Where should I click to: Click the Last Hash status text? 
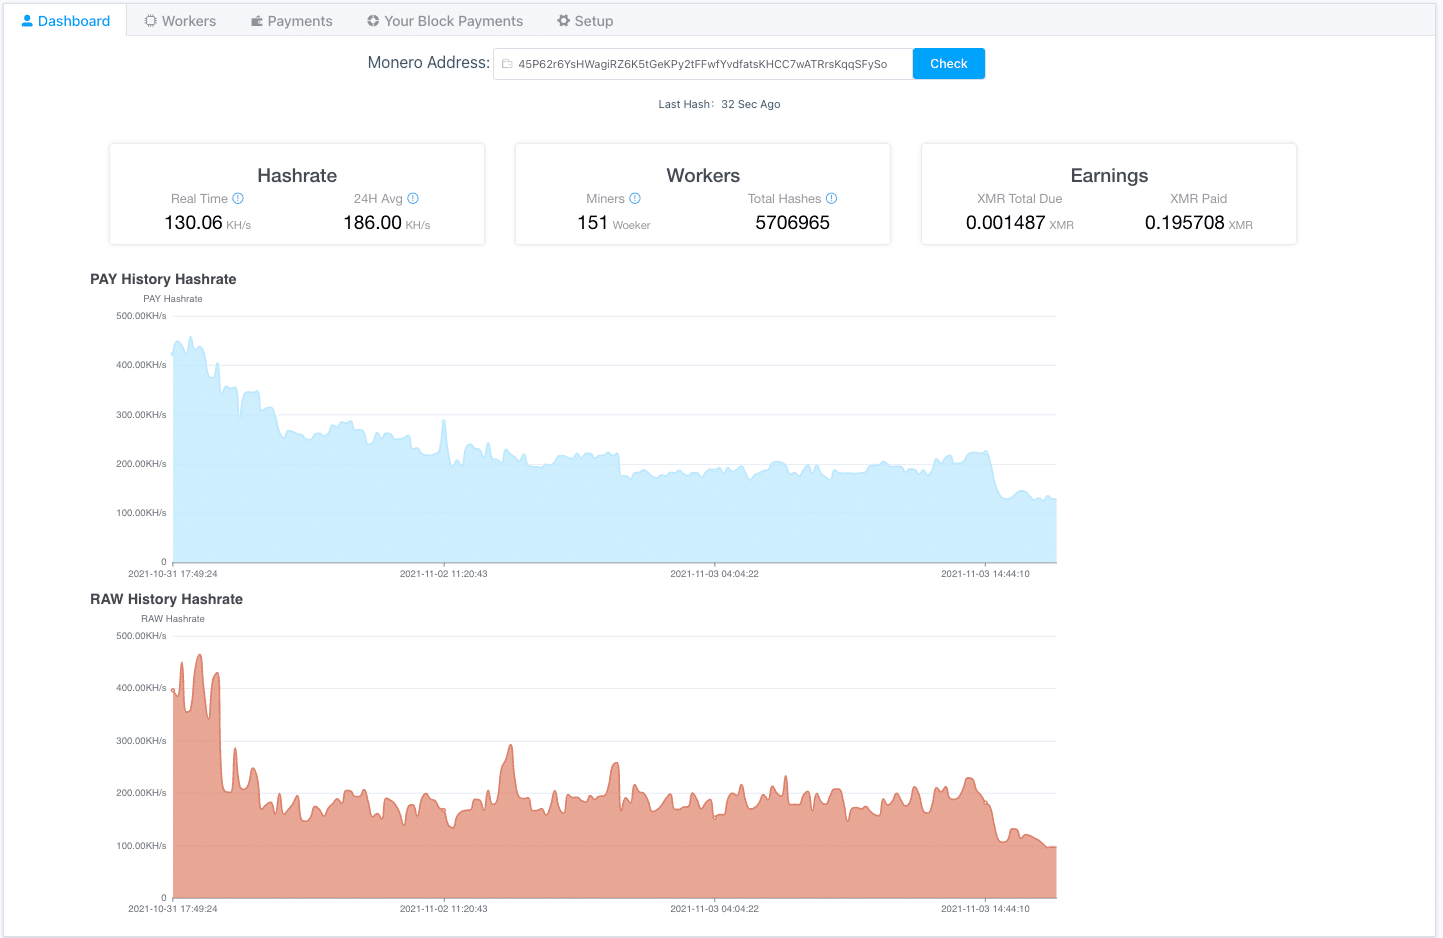[719, 104]
